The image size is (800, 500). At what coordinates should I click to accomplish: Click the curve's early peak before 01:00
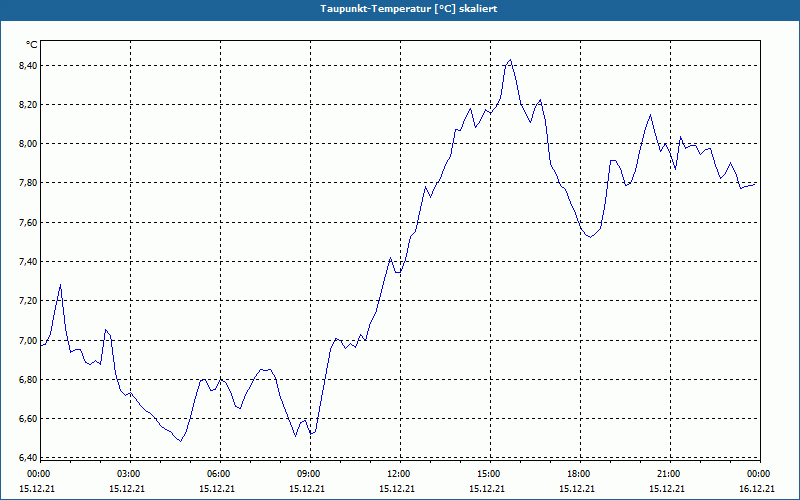click(x=61, y=285)
